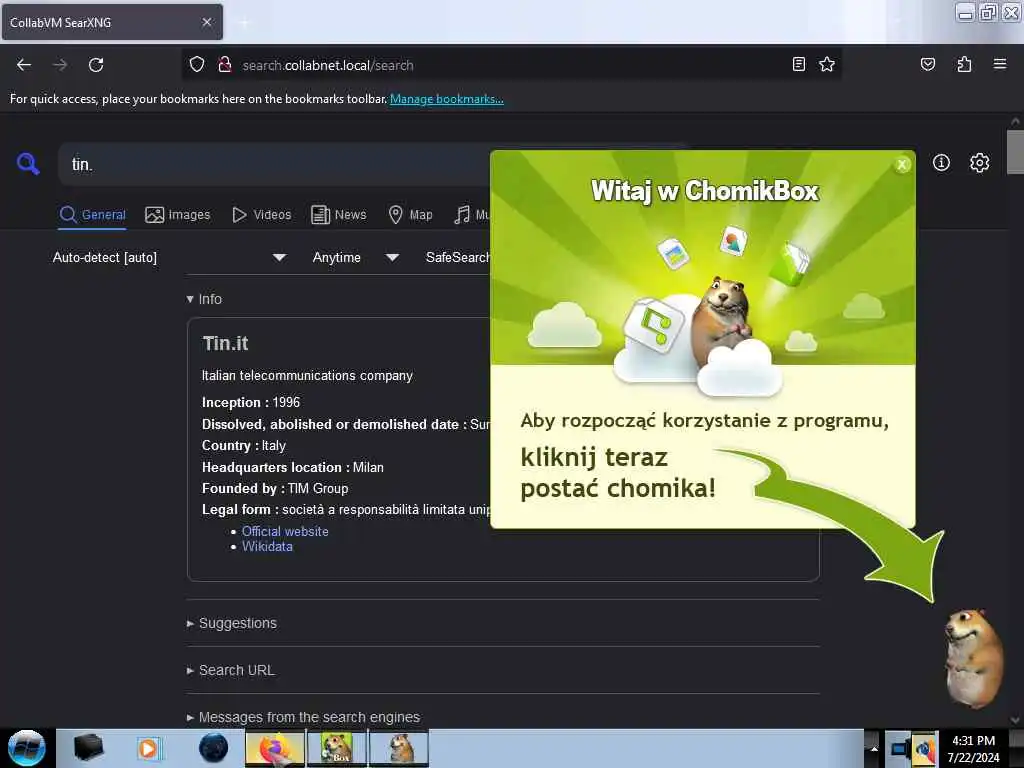The image size is (1024, 768).
Task: Open the Windows Start orb
Action: pyautogui.click(x=27, y=748)
